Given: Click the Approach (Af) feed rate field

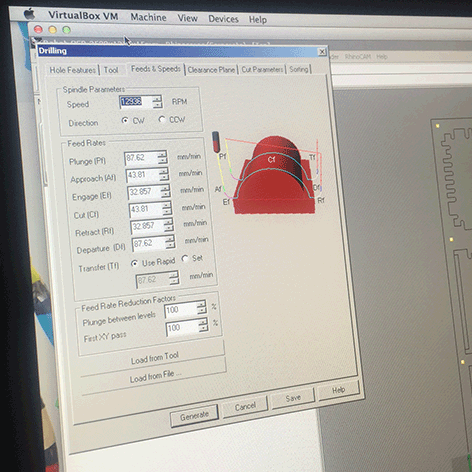Looking at the screenshot, I should coord(143,175).
